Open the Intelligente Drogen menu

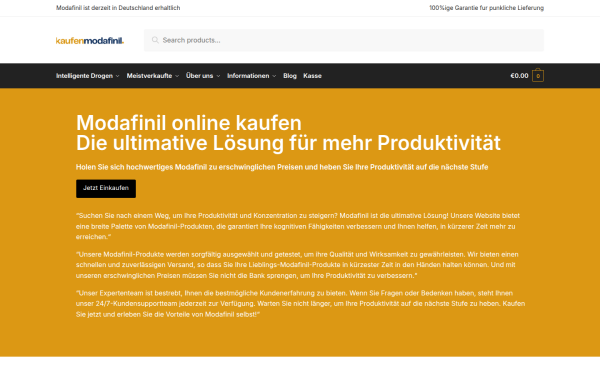click(x=84, y=76)
